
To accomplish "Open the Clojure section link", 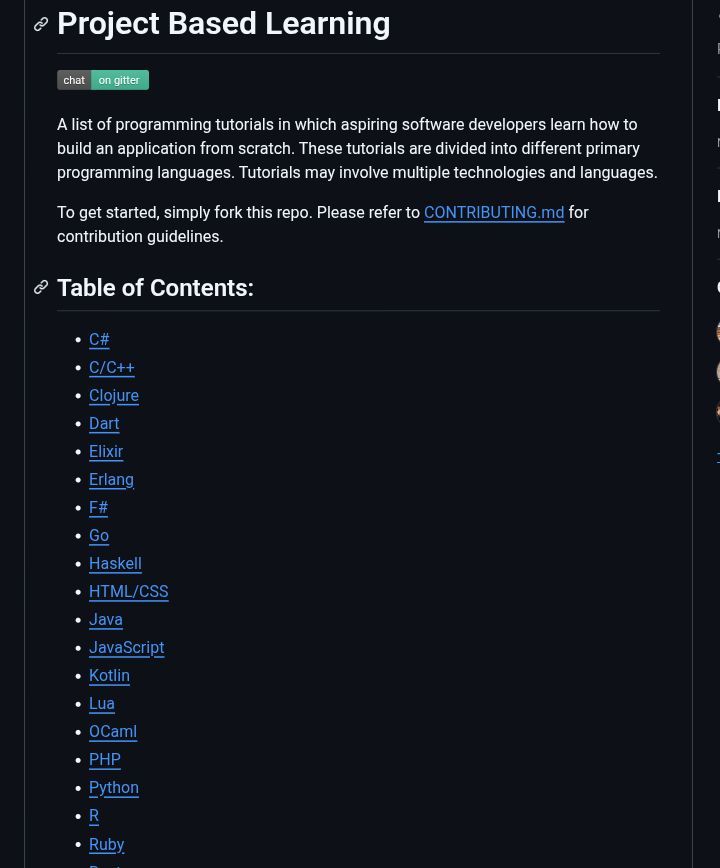I will pos(114,395).
